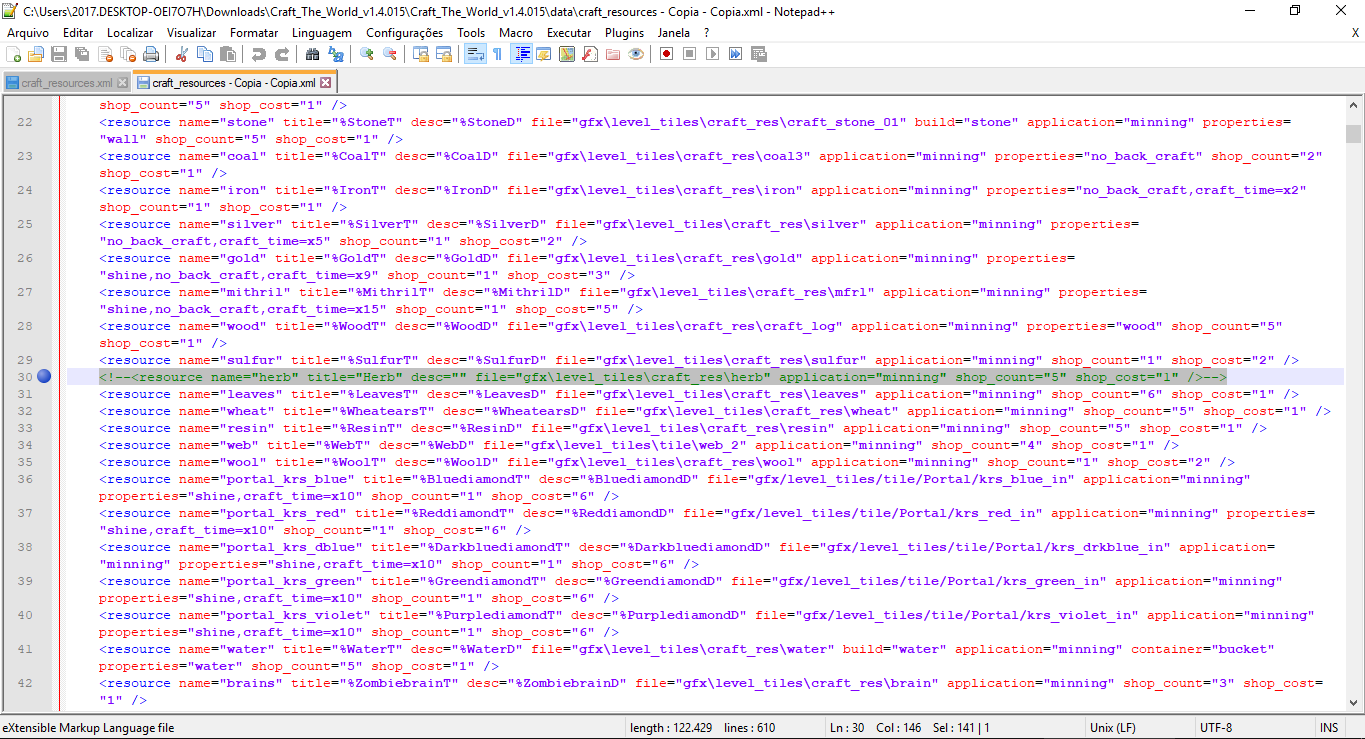
Task: Toggle INS insert mode in the status bar
Action: pyautogui.click(x=1329, y=728)
